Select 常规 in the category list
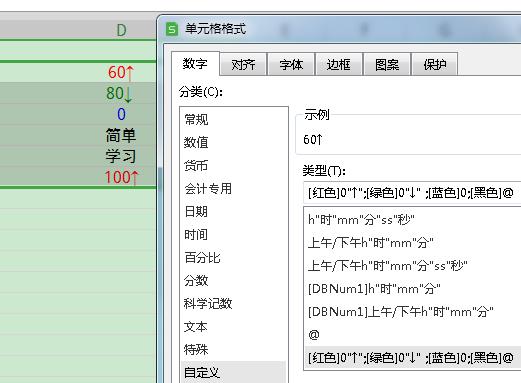 coord(234,119)
